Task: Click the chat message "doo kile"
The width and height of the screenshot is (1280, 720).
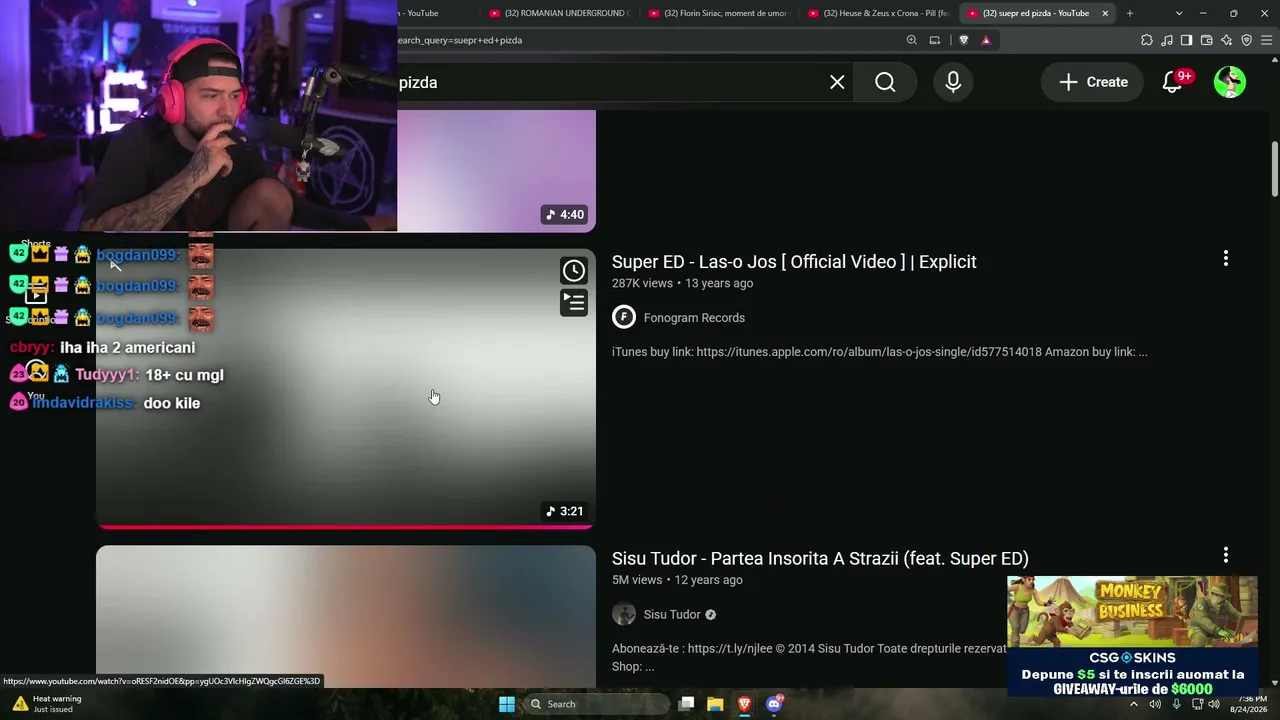Action: point(172,403)
